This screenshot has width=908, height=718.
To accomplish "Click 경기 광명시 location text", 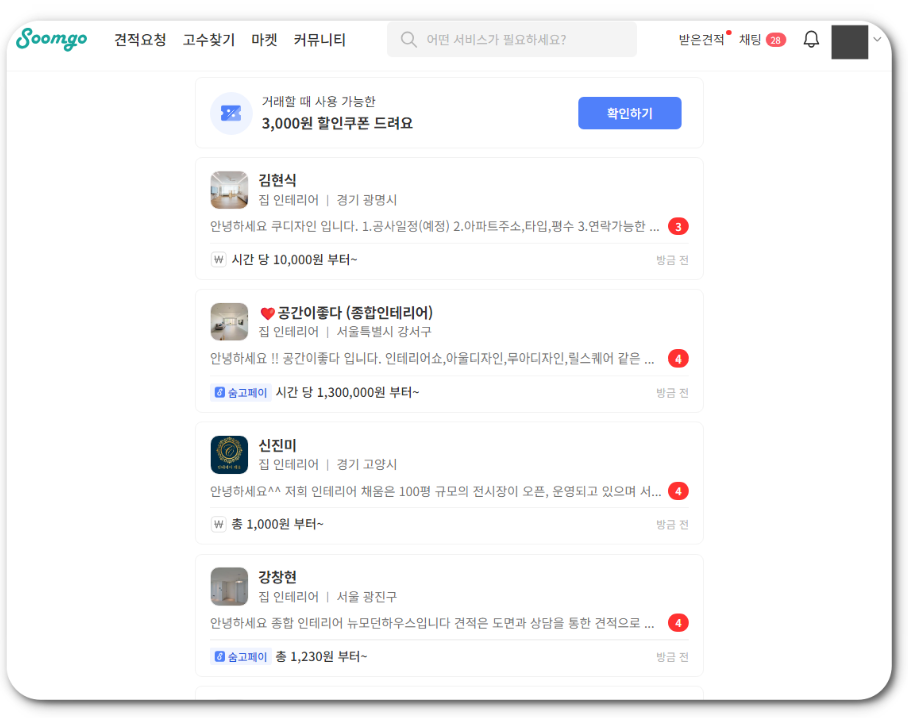I will [367, 200].
